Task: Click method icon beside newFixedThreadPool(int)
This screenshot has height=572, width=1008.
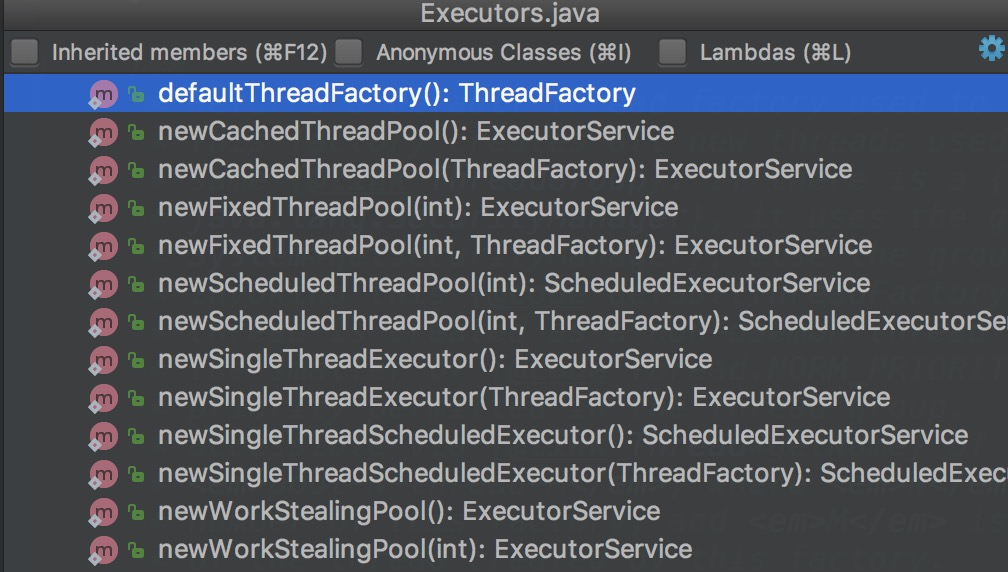Action: tap(103, 208)
